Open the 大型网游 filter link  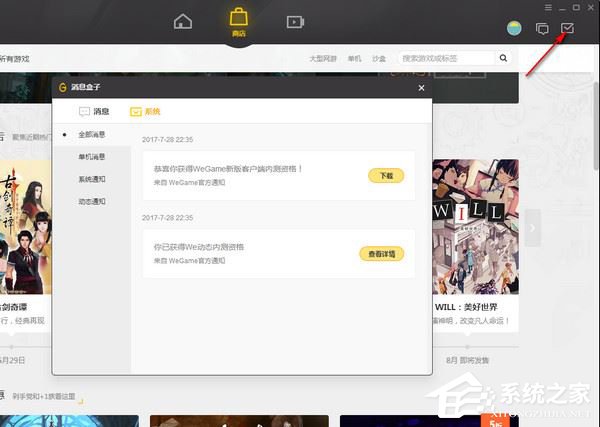point(323,59)
